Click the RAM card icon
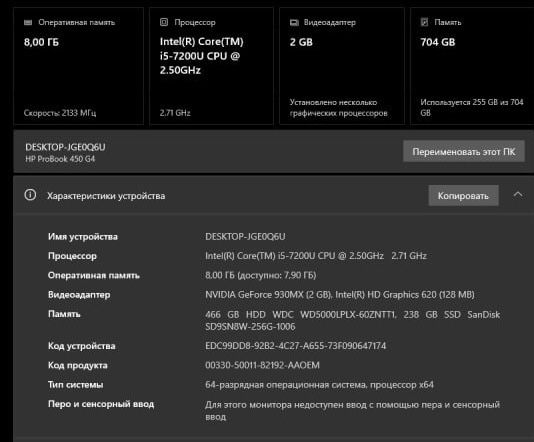Image resolution: width=534 pixels, height=442 pixels. pos(28,22)
